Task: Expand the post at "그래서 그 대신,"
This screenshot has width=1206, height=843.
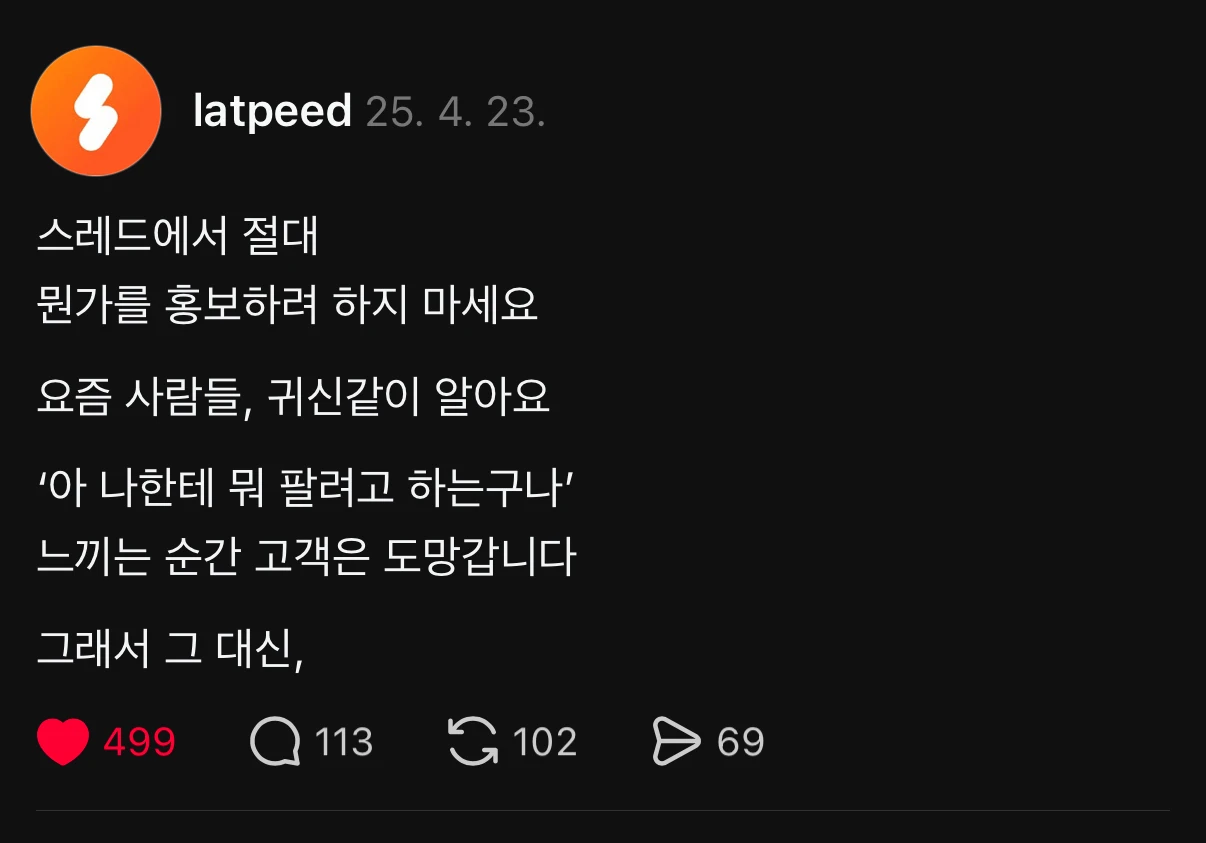Action: click(170, 650)
